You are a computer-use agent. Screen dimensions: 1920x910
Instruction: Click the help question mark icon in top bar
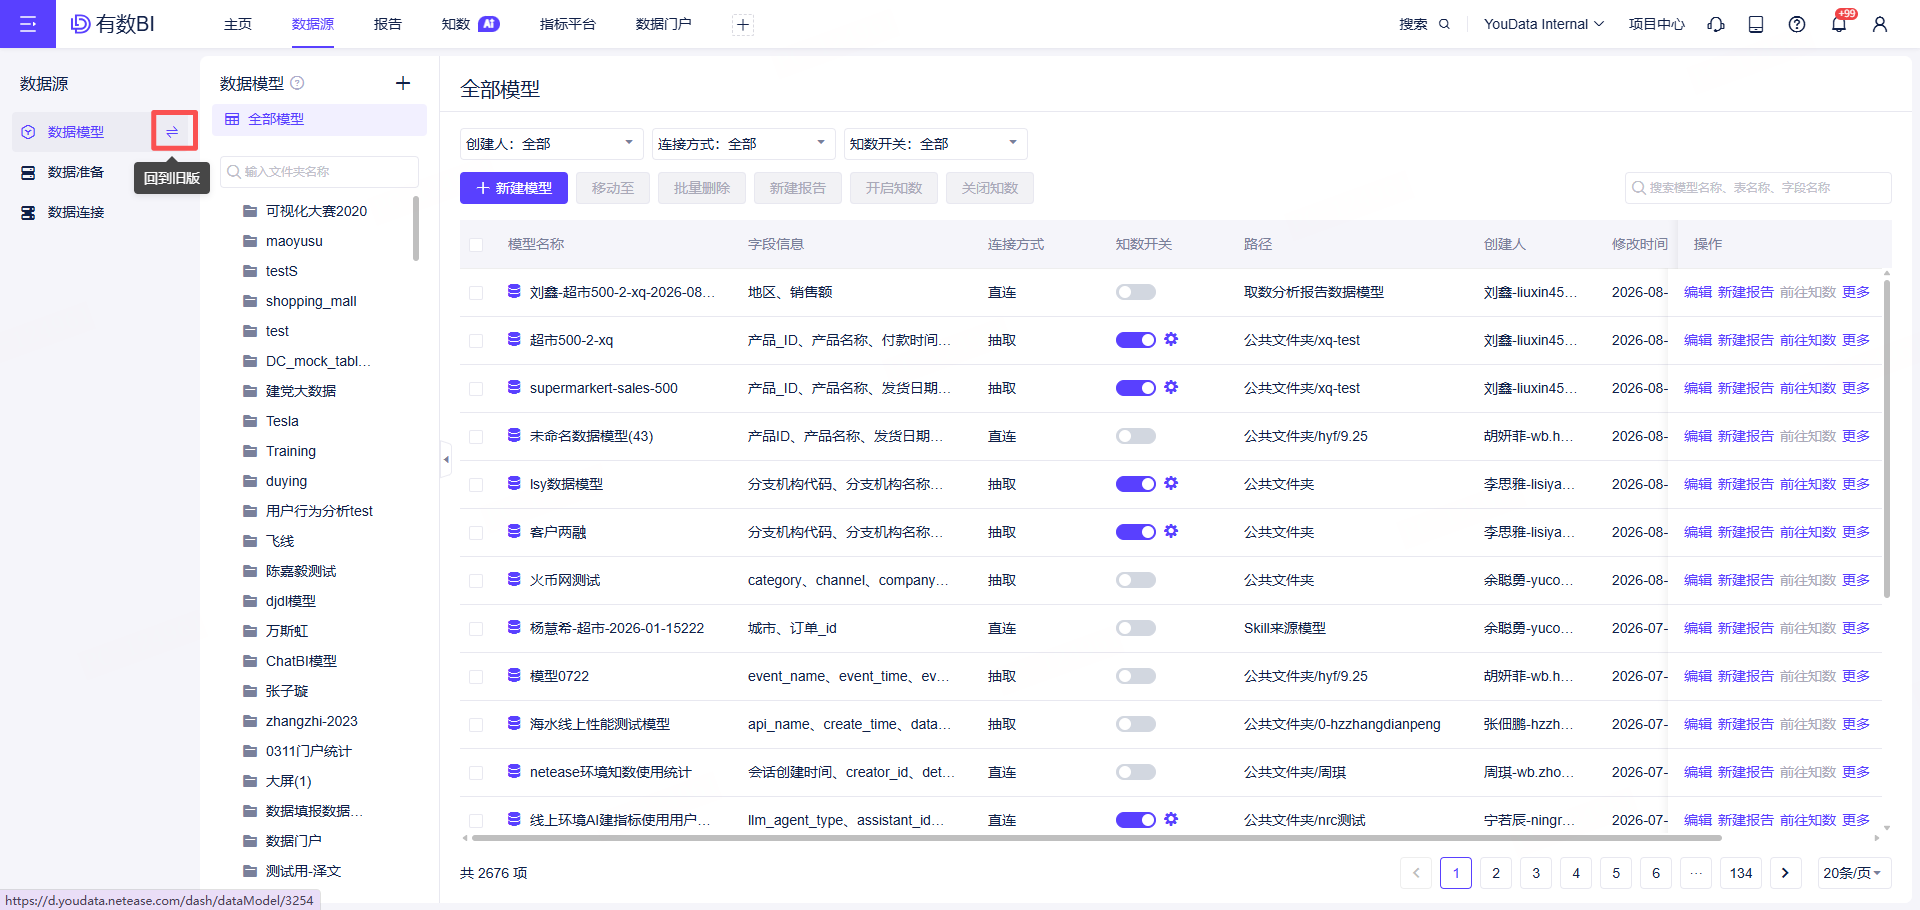point(1797,24)
